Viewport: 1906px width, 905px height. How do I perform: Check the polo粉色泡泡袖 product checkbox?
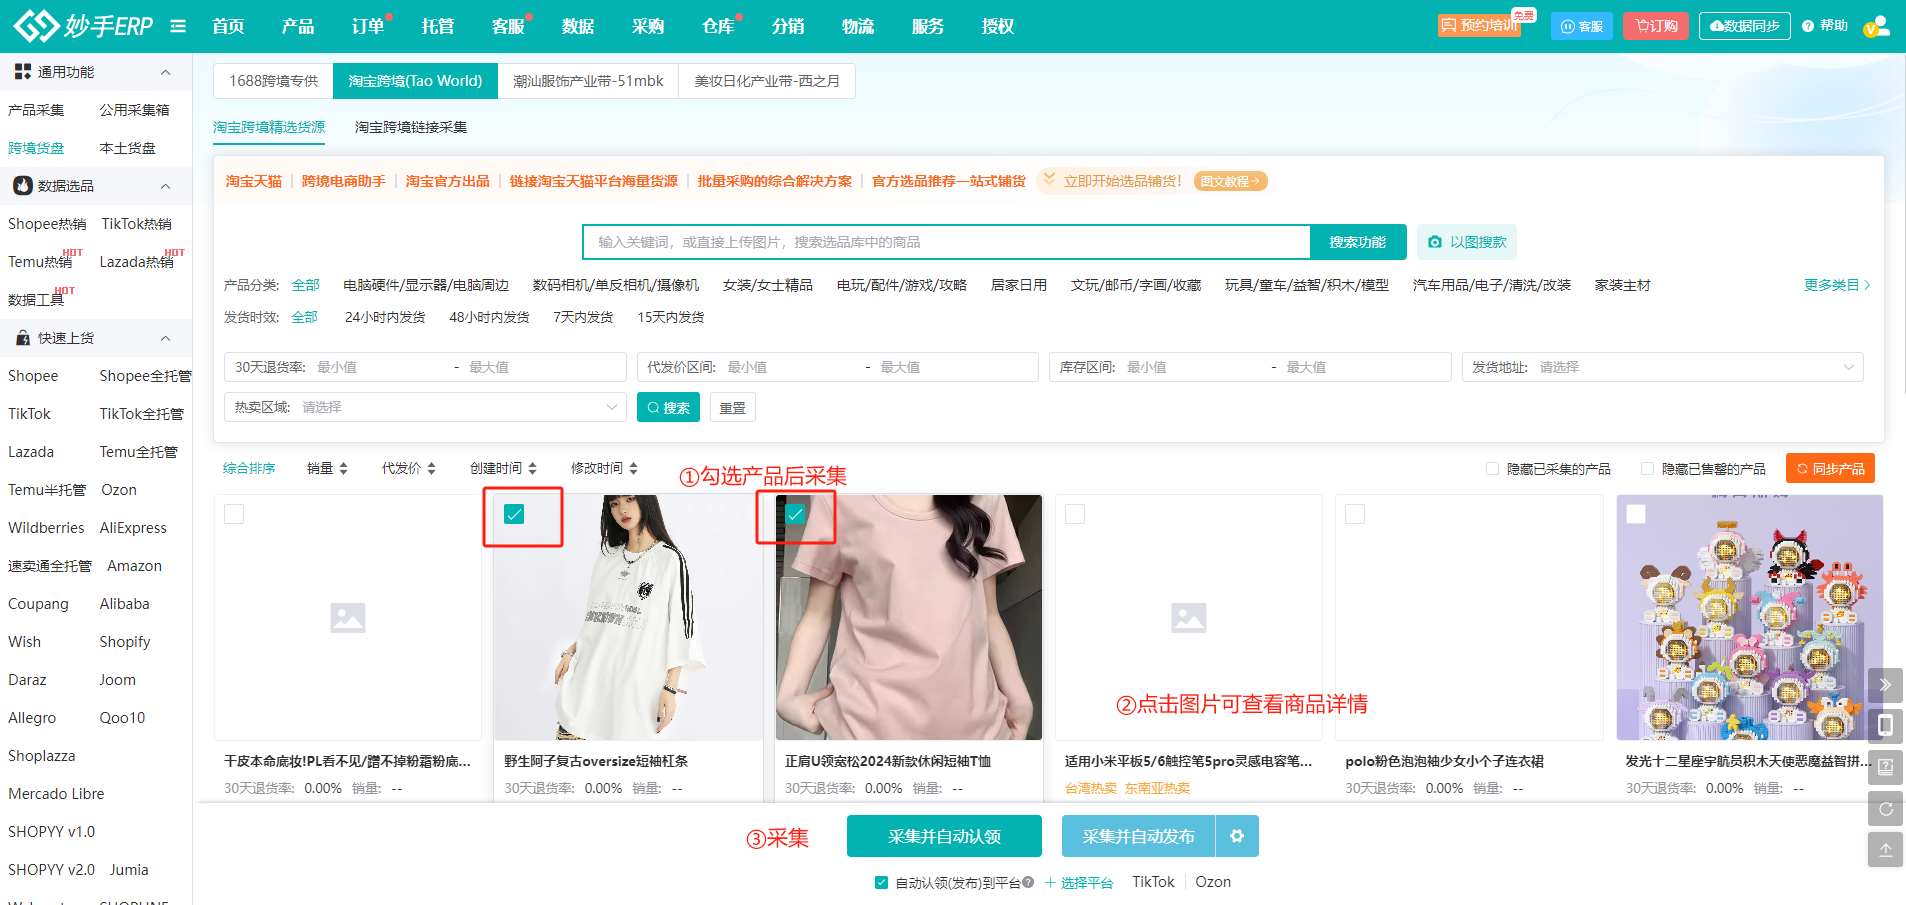point(1355,514)
